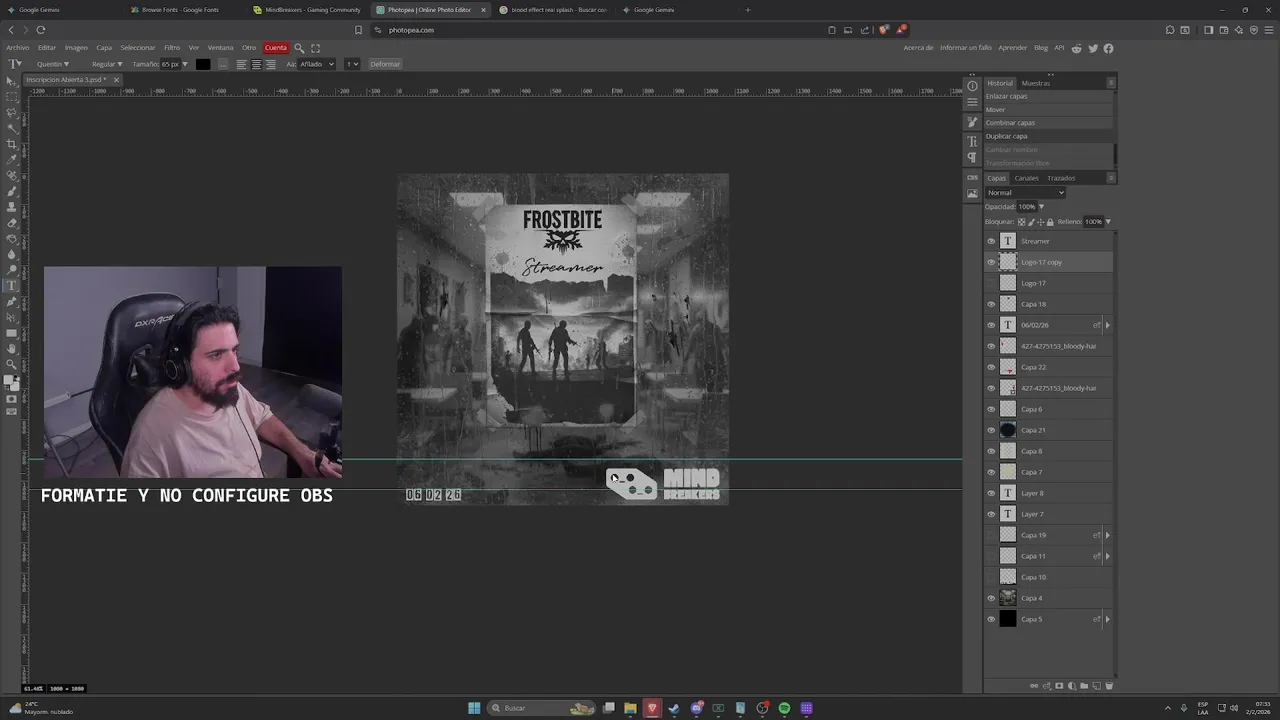This screenshot has width=1280, height=720.
Task: Open the Relleno slider dropdown arrow
Action: pyautogui.click(x=1108, y=221)
